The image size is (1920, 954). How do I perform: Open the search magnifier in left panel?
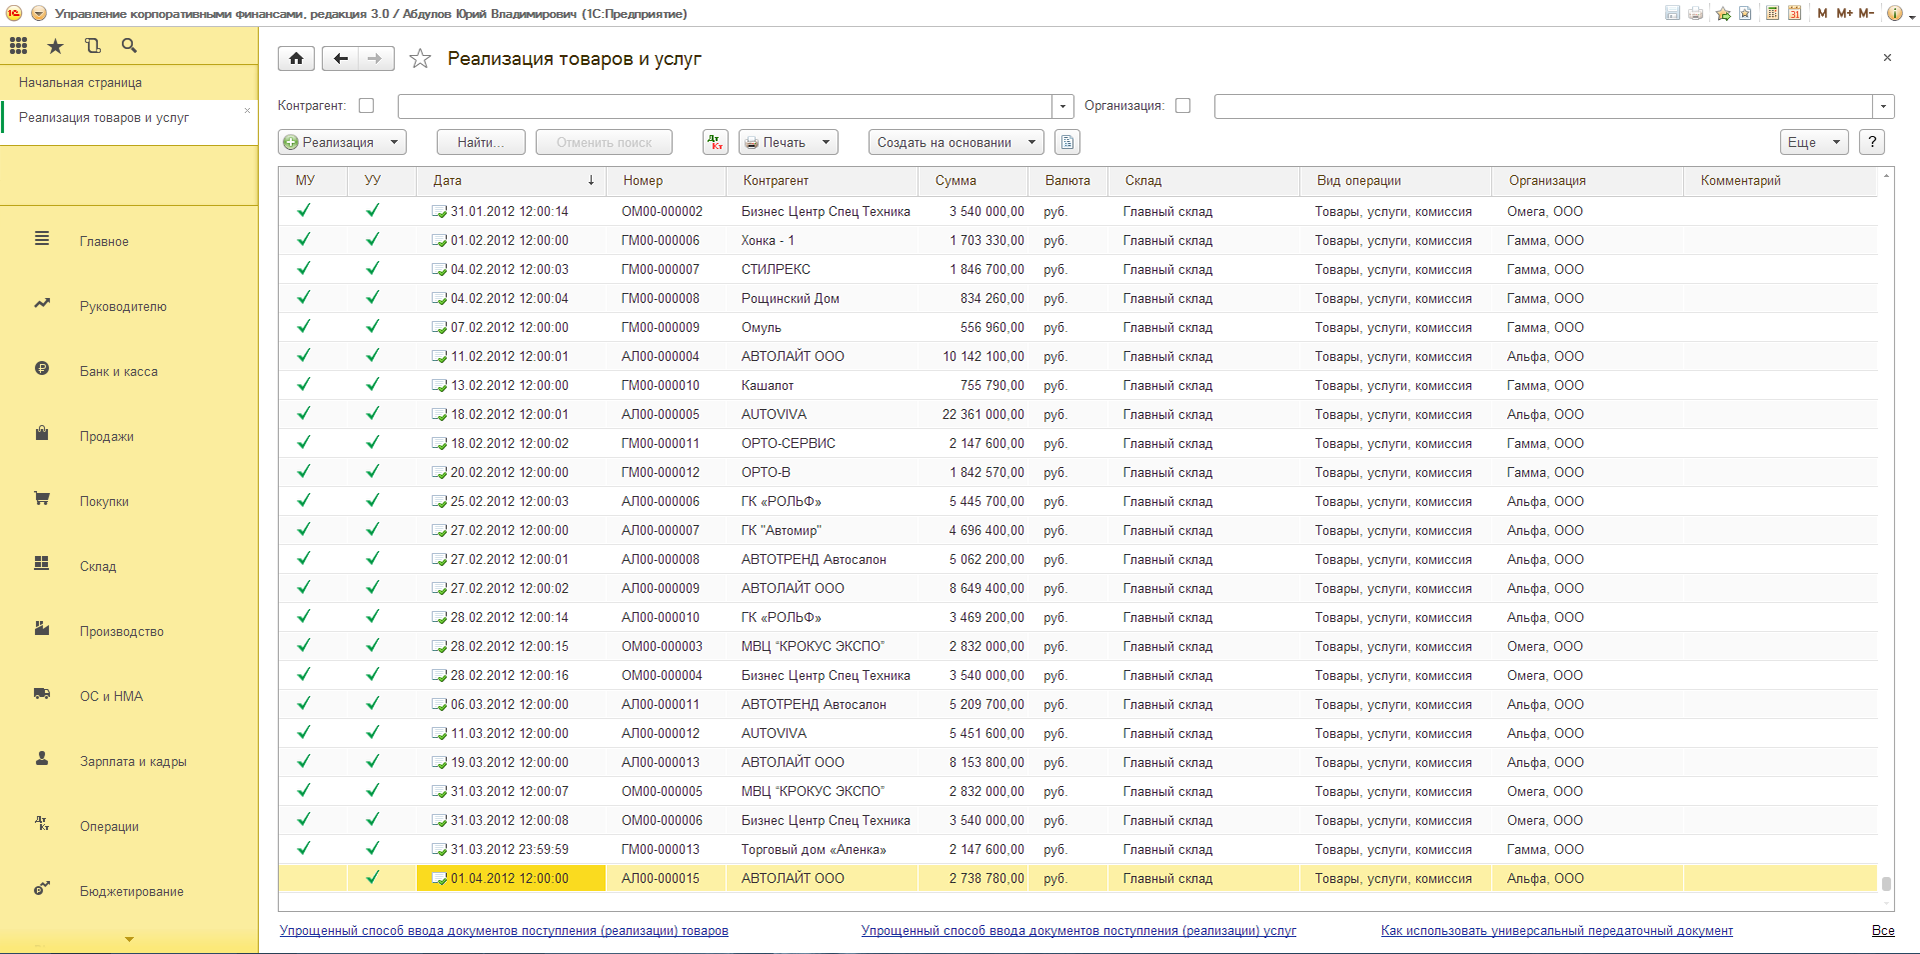click(x=129, y=46)
